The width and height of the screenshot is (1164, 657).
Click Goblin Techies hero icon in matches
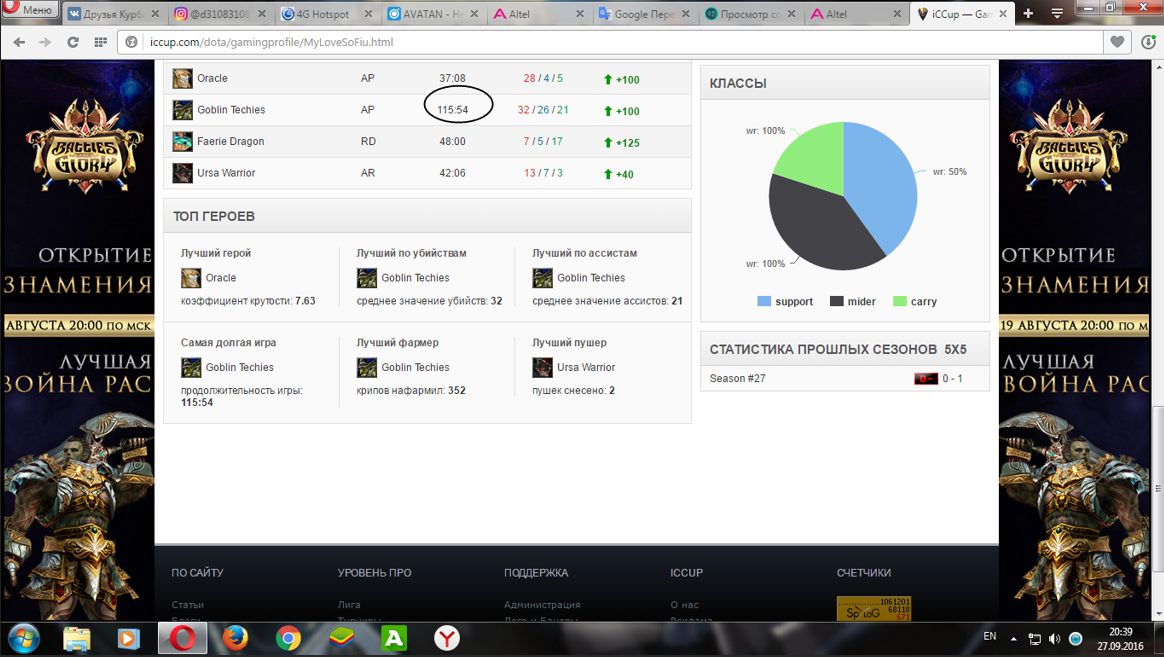click(183, 110)
